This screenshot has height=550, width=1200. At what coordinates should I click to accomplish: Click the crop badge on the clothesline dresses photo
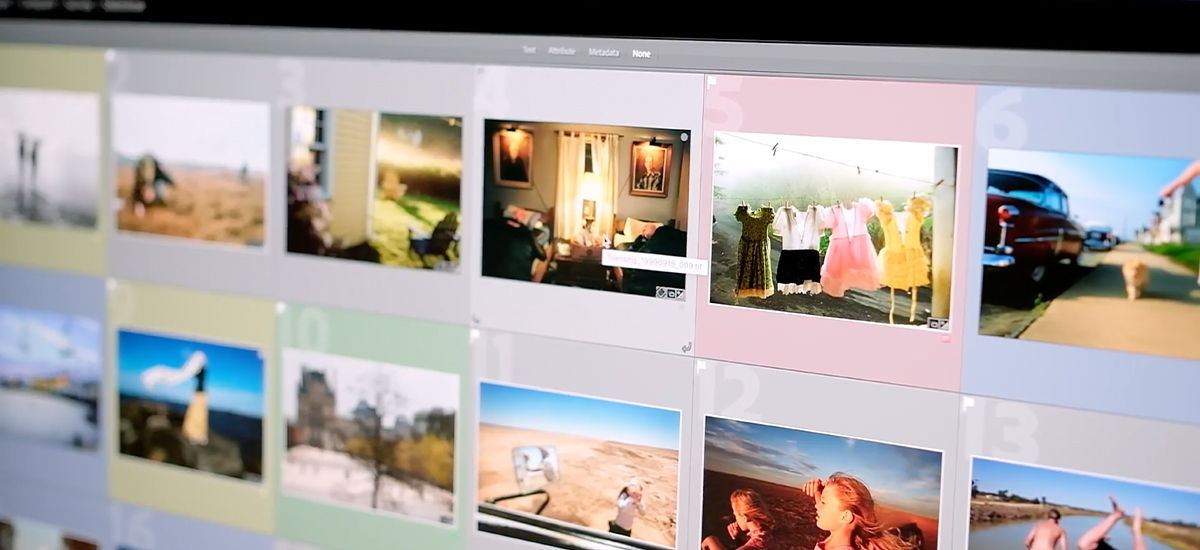934,323
